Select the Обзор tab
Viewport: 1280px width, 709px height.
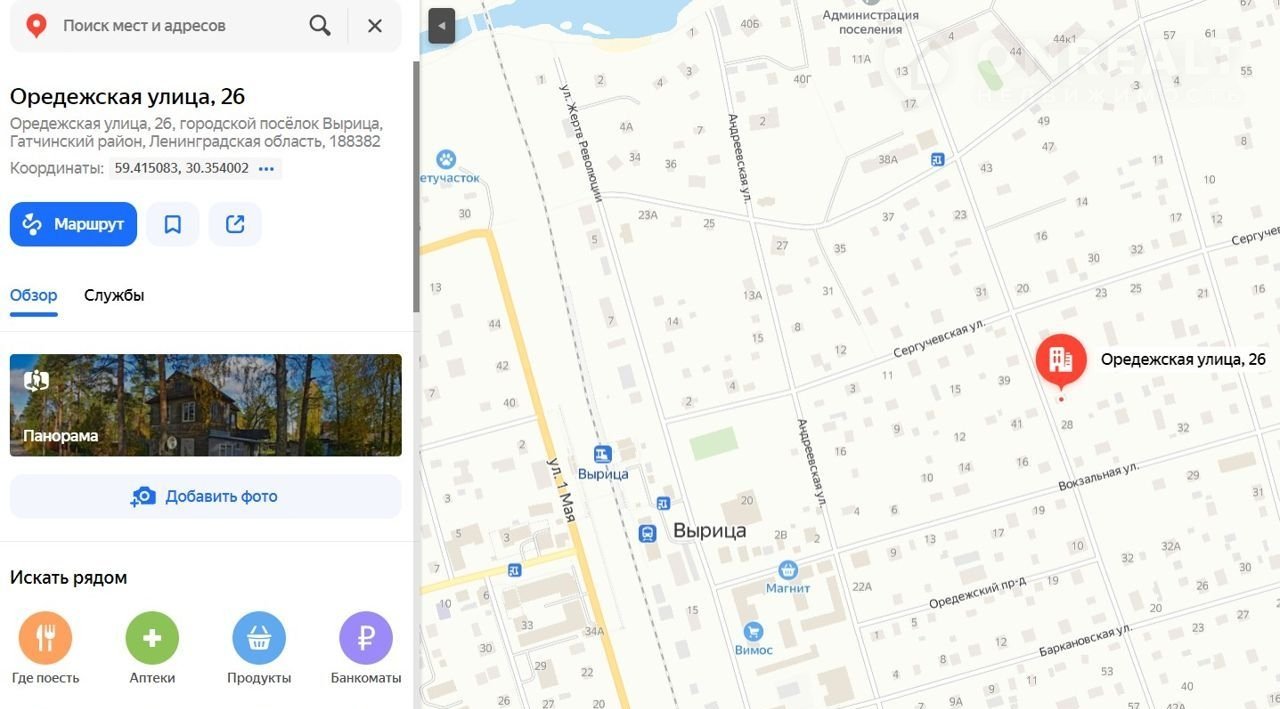tap(33, 295)
